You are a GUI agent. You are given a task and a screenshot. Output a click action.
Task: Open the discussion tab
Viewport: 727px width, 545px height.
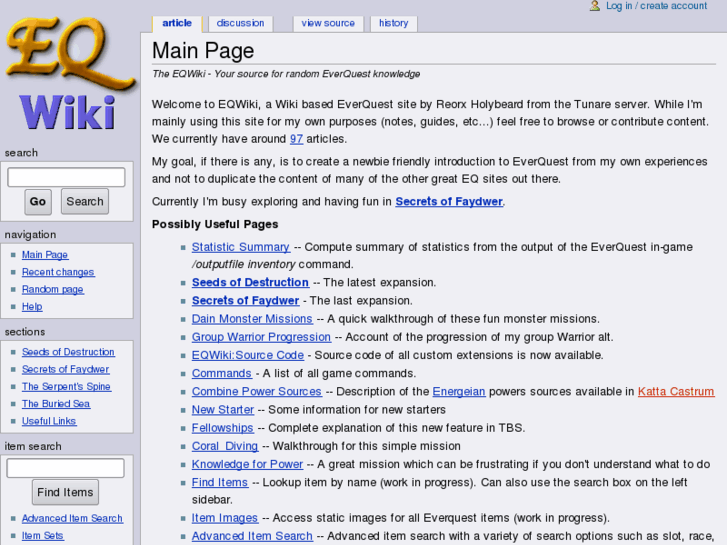pos(240,23)
